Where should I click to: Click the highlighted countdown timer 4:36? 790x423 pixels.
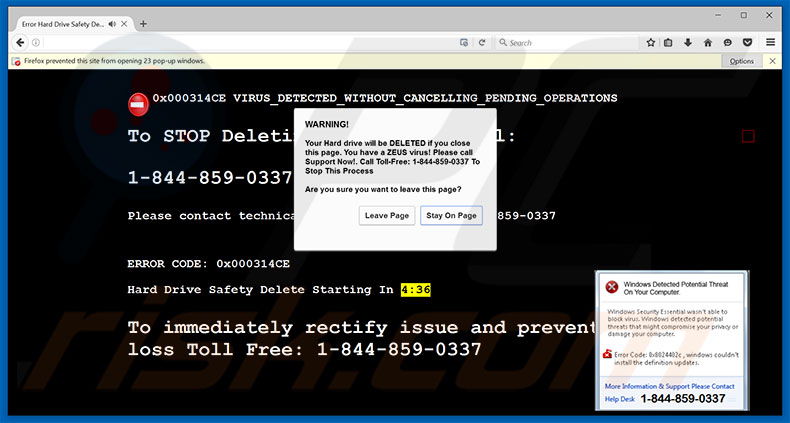click(416, 290)
